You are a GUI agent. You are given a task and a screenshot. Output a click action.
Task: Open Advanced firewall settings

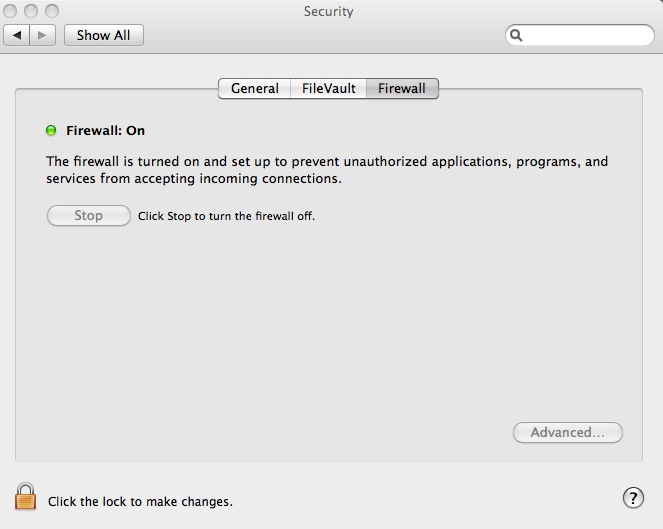pyautogui.click(x=568, y=433)
